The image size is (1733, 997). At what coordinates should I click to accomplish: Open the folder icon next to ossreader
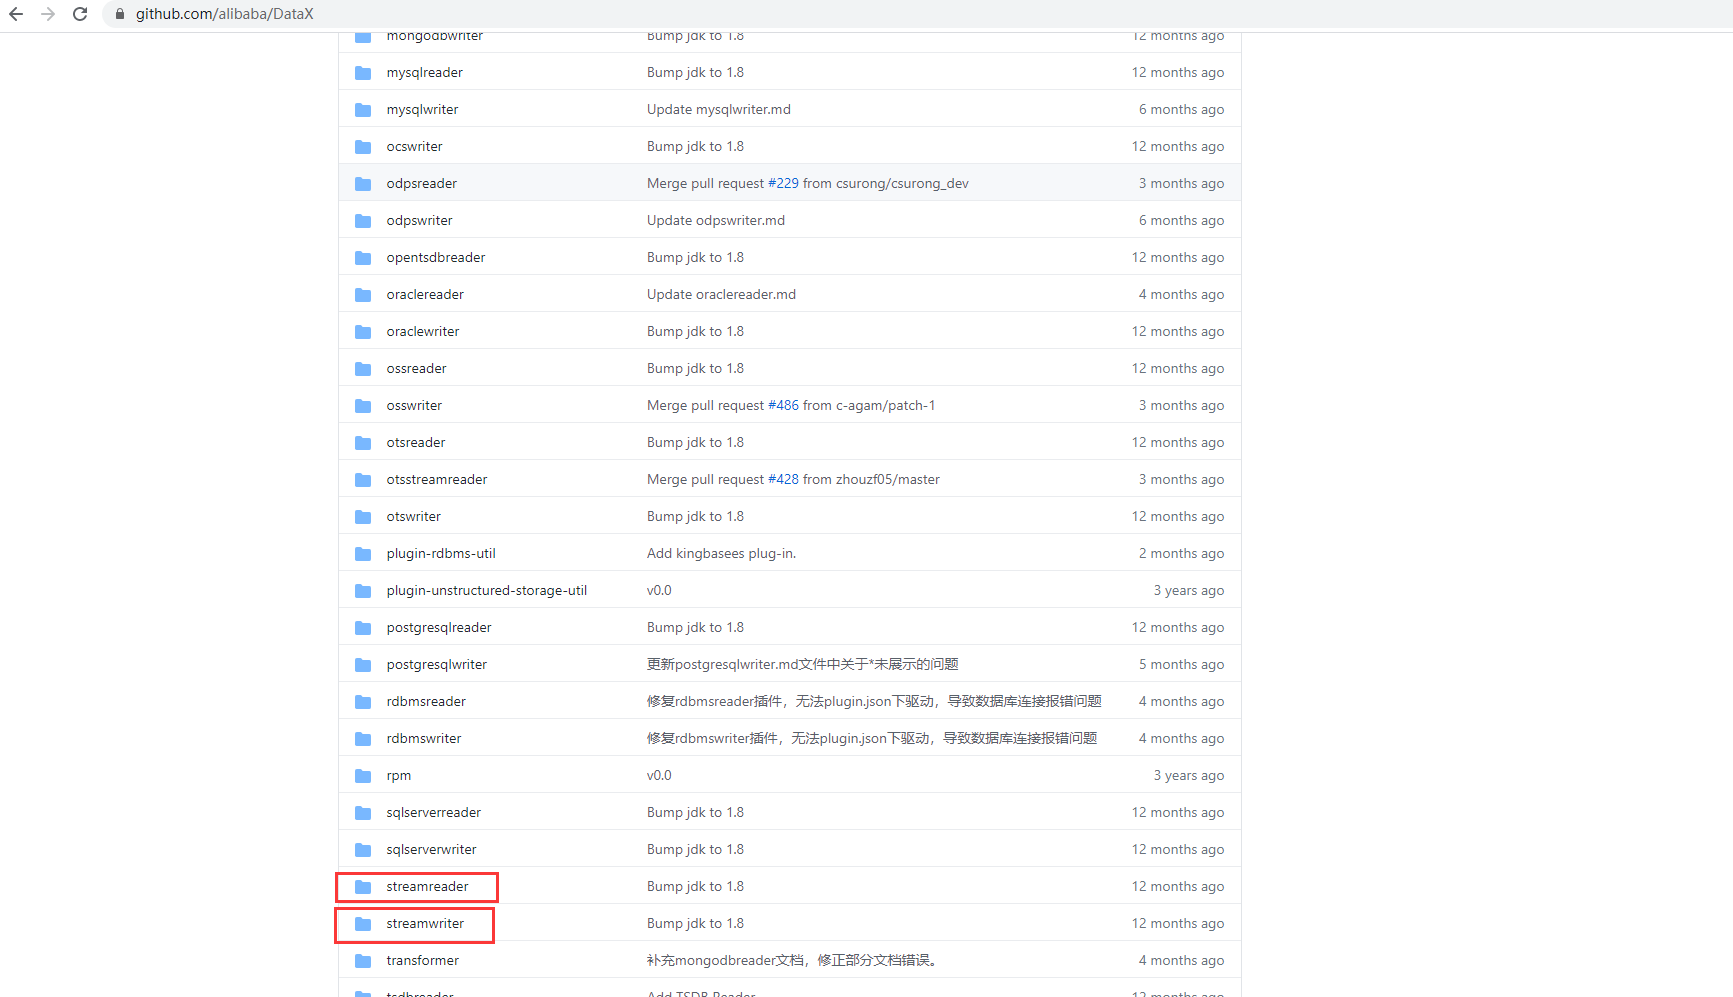[363, 369]
